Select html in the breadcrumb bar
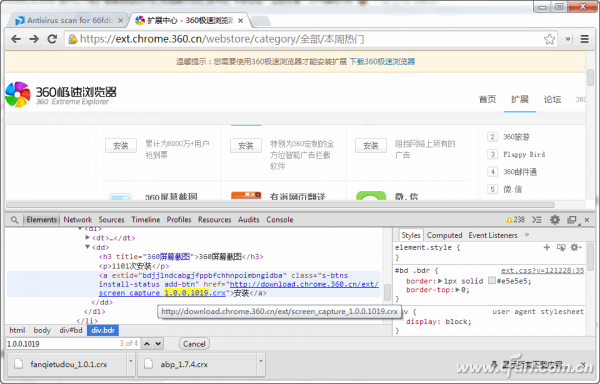Image resolution: width=600 pixels, height=384 pixels. 17,330
